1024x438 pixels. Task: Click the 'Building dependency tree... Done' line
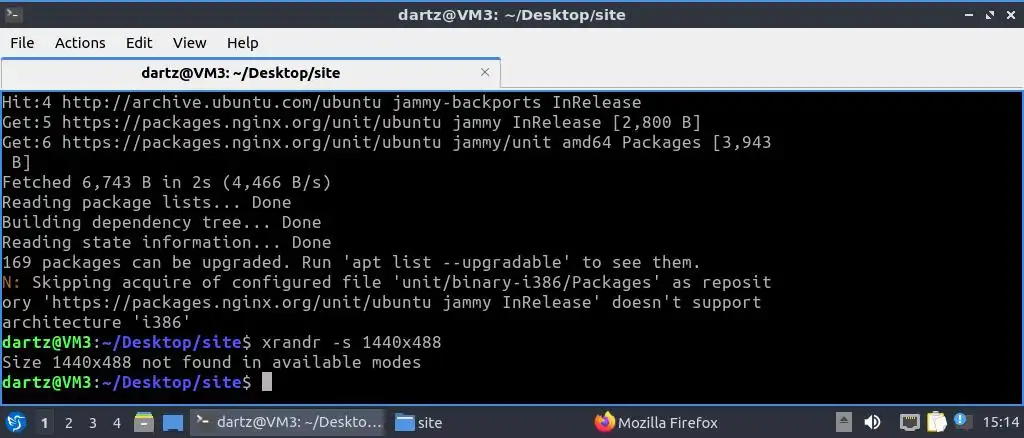pyautogui.click(x=161, y=223)
